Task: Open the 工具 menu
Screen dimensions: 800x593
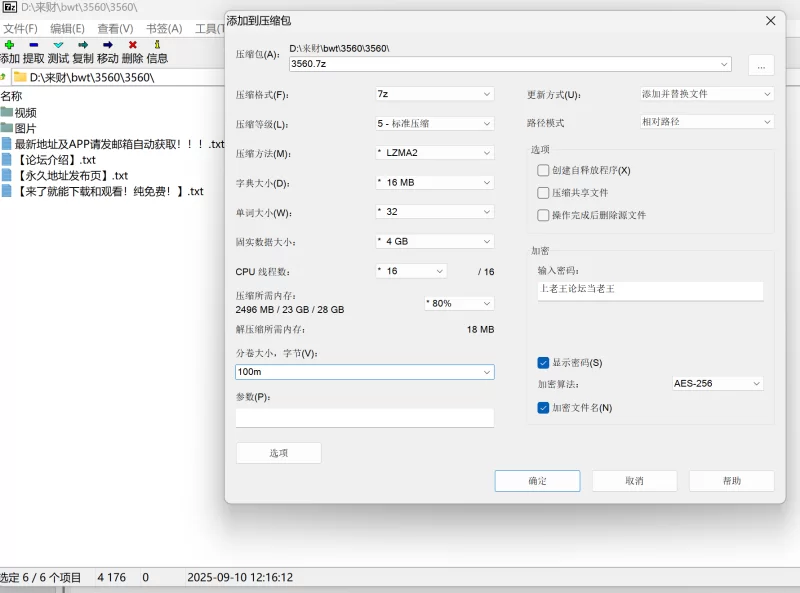Action: coord(209,29)
